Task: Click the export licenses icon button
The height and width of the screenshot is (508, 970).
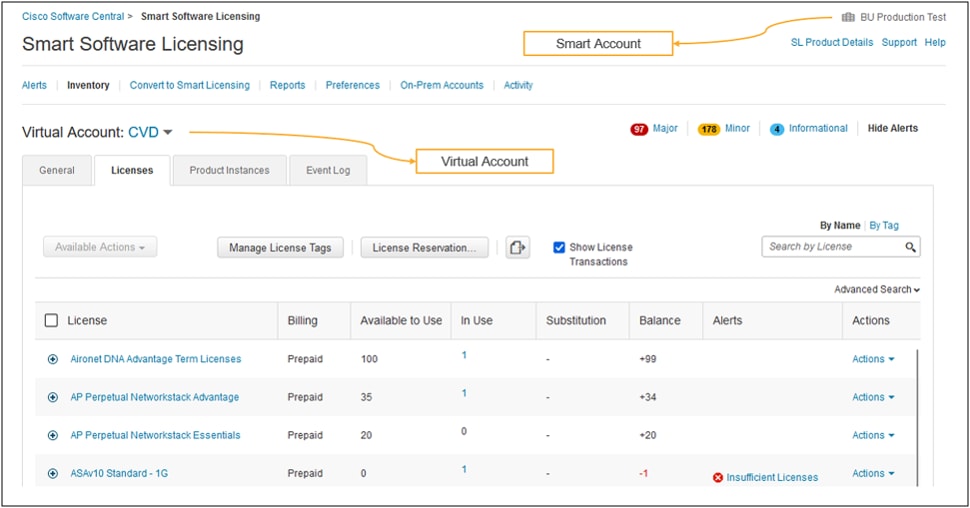Action: click(x=517, y=248)
